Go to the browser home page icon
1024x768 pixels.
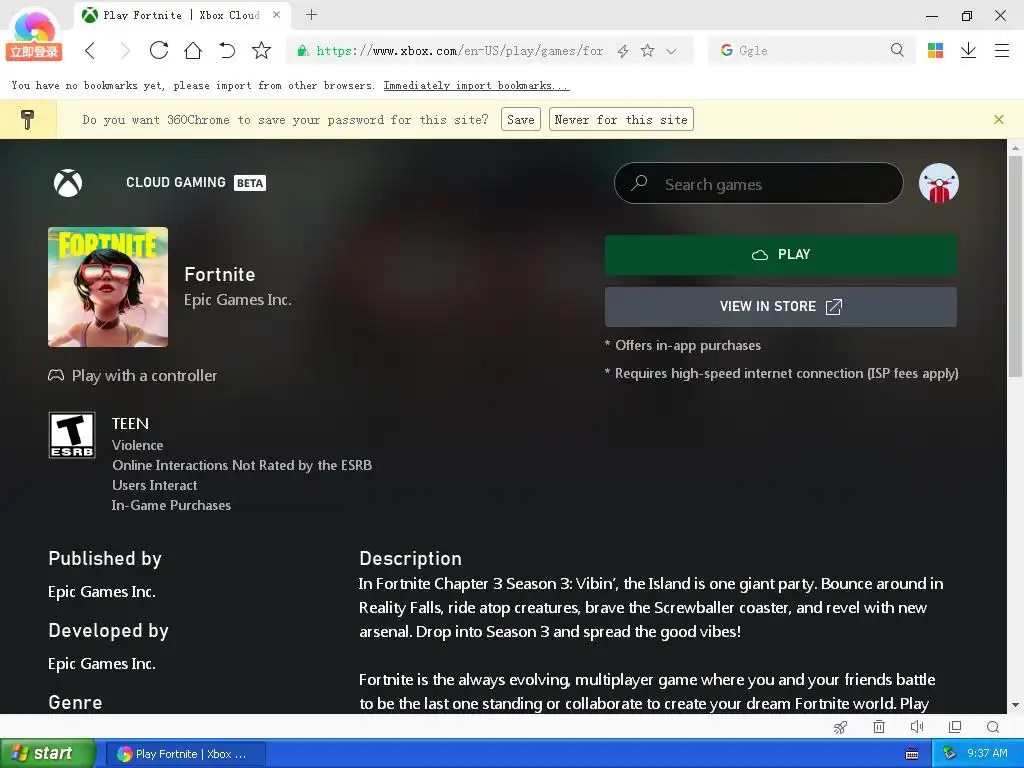point(193,50)
